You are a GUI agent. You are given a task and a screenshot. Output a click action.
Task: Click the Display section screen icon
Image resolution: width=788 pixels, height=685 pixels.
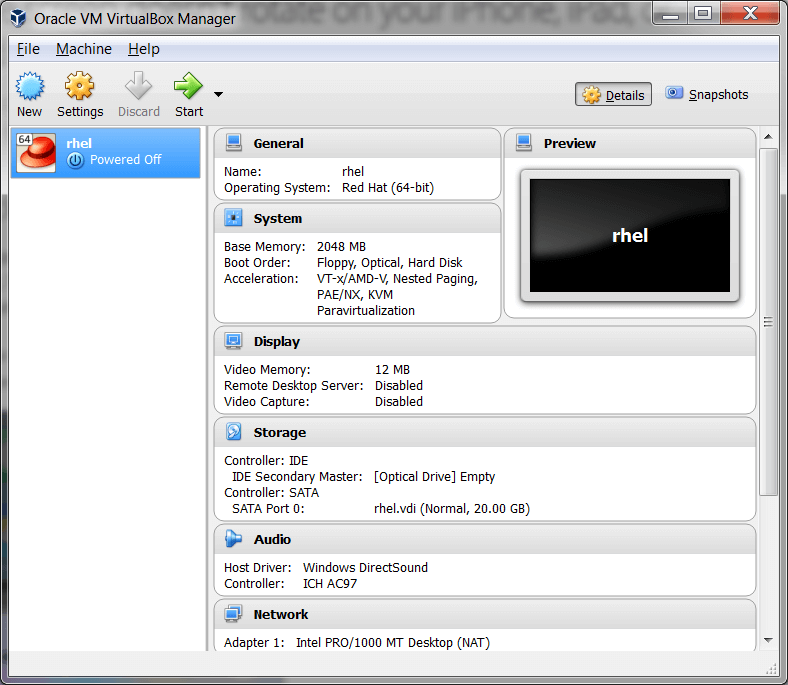pyautogui.click(x=234, y=341)
